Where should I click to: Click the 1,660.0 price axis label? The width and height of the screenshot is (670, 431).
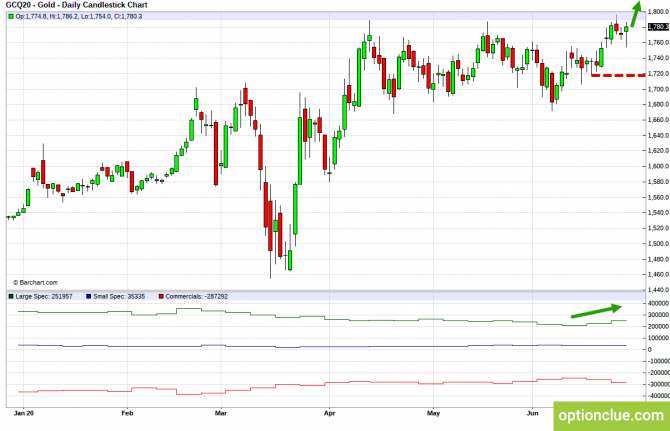(658, 120)
